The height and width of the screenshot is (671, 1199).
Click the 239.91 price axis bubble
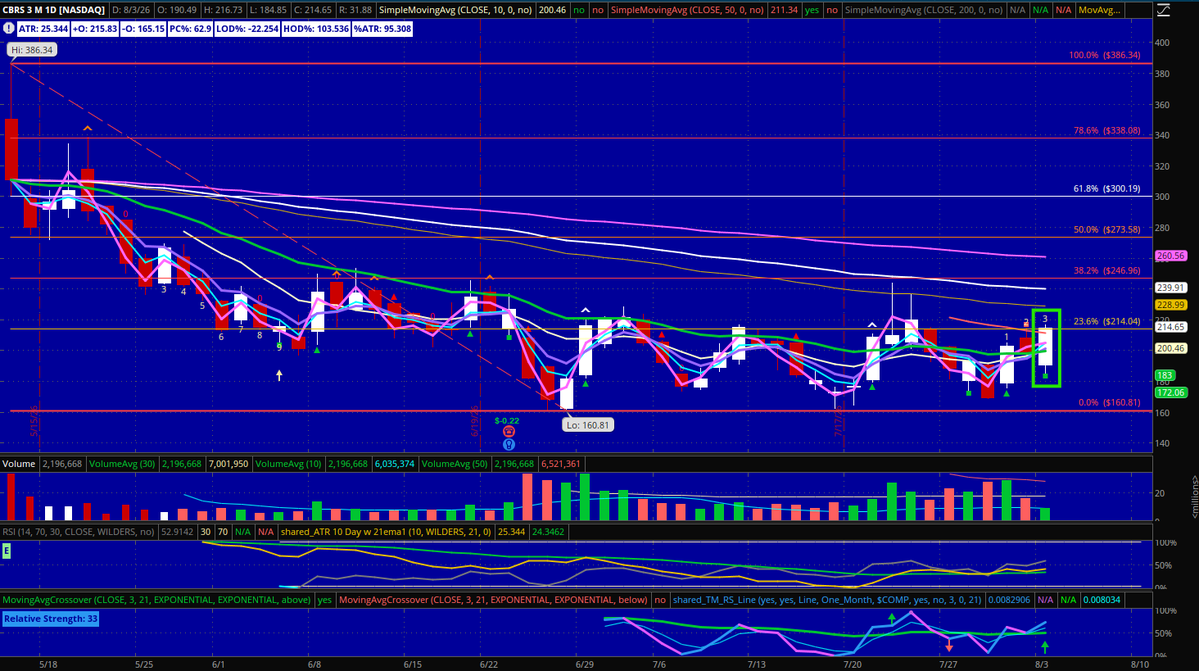click(x=1171, y=287)
